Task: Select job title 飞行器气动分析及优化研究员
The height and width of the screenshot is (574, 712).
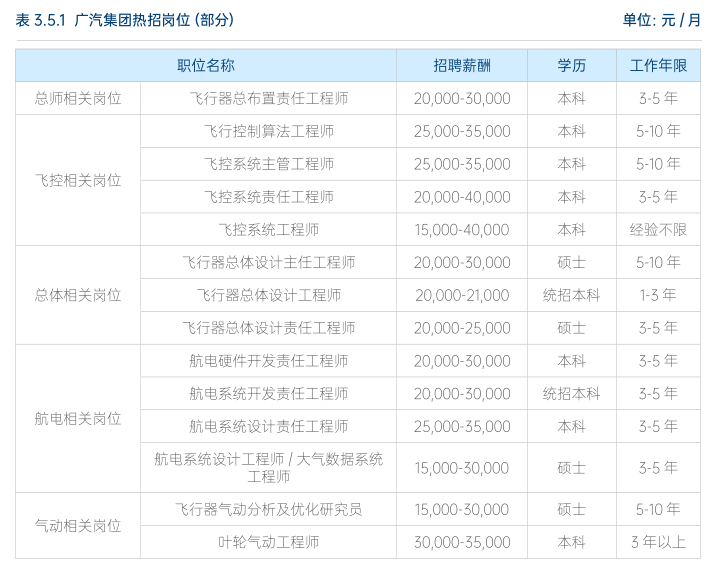Action: click(269, 509)
